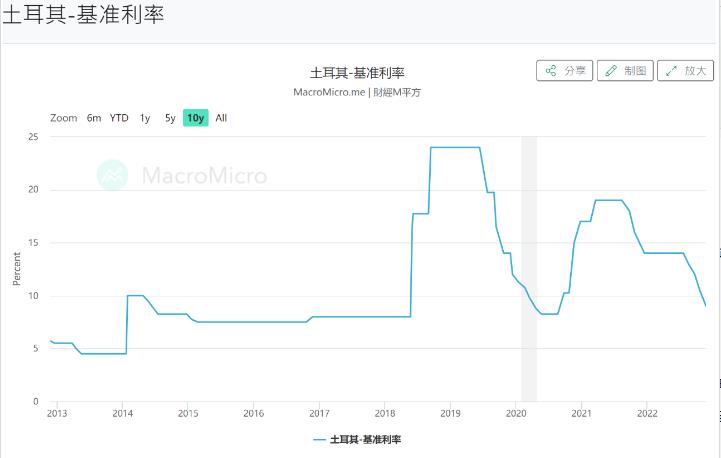Click the 24 percent peak plateau line
721x458 pixels.
(x=455, y=148)
